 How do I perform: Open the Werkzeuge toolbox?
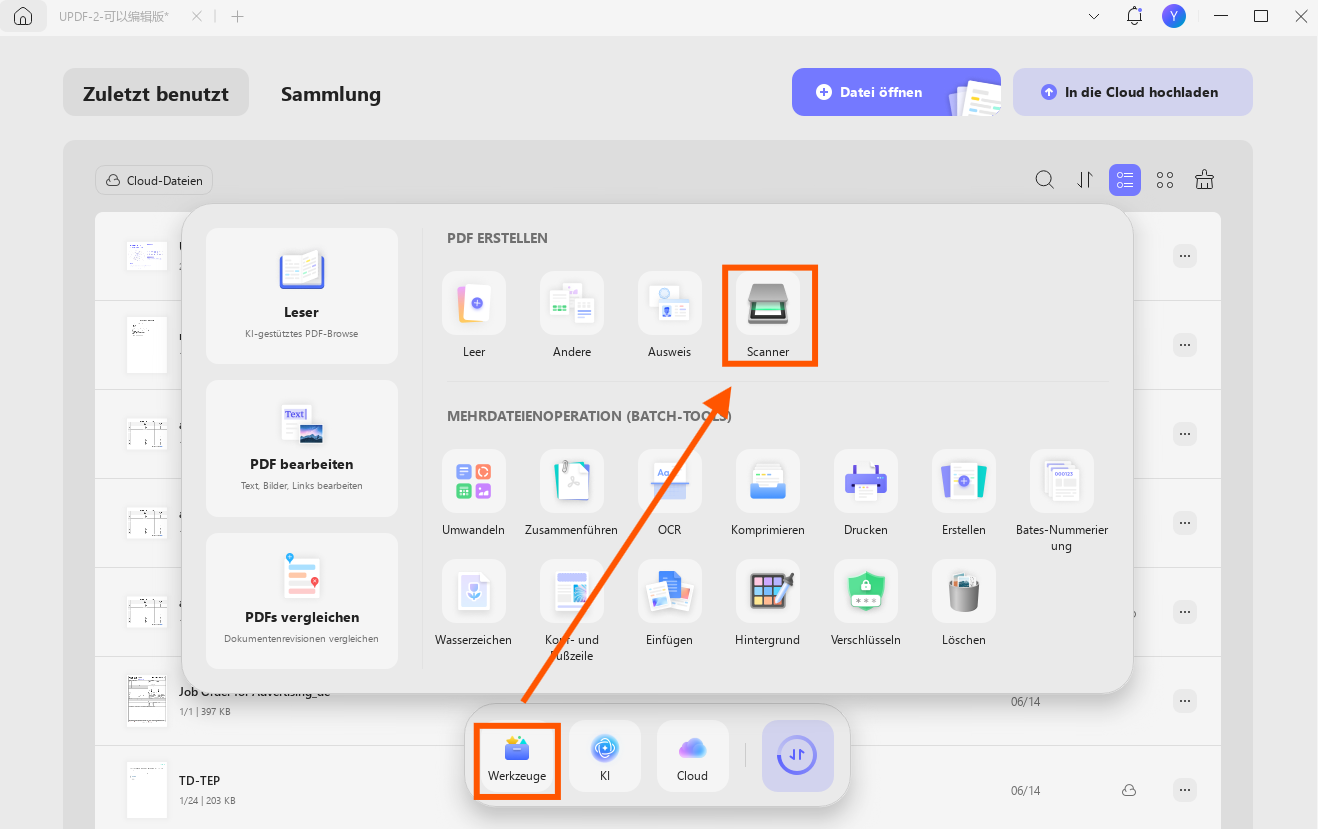click(x=517, y=757)
